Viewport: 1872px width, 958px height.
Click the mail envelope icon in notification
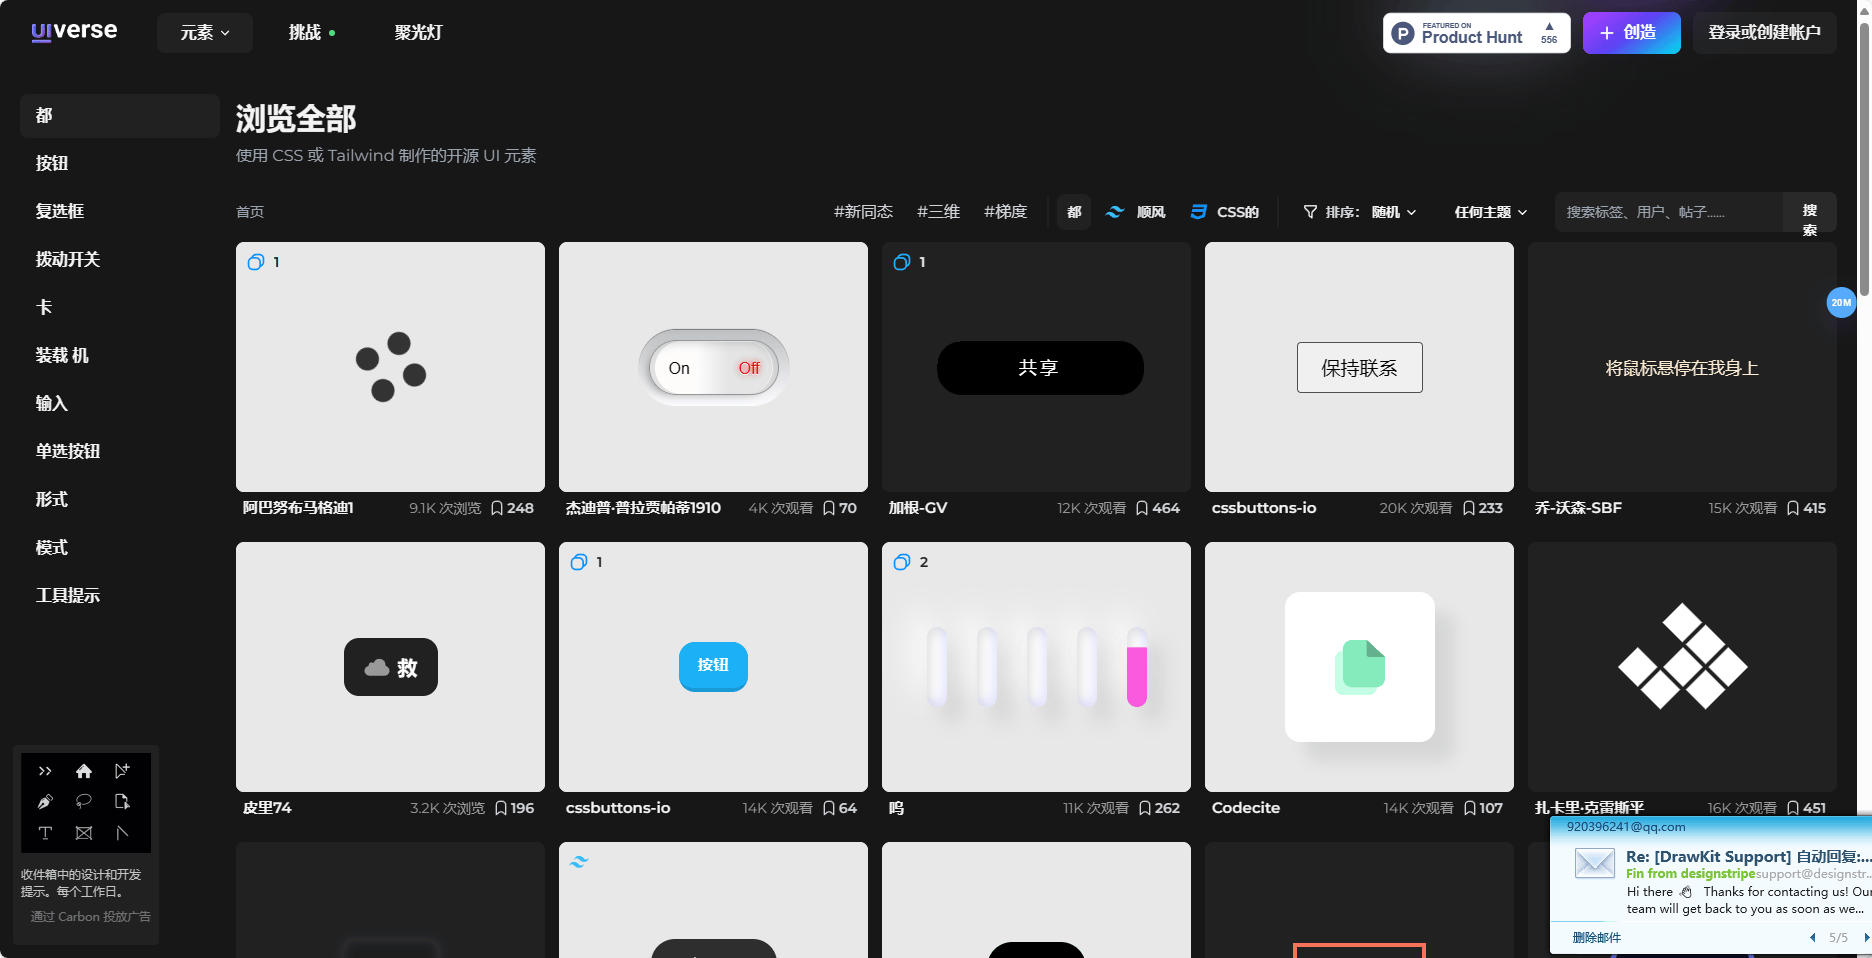(1594, 862)
